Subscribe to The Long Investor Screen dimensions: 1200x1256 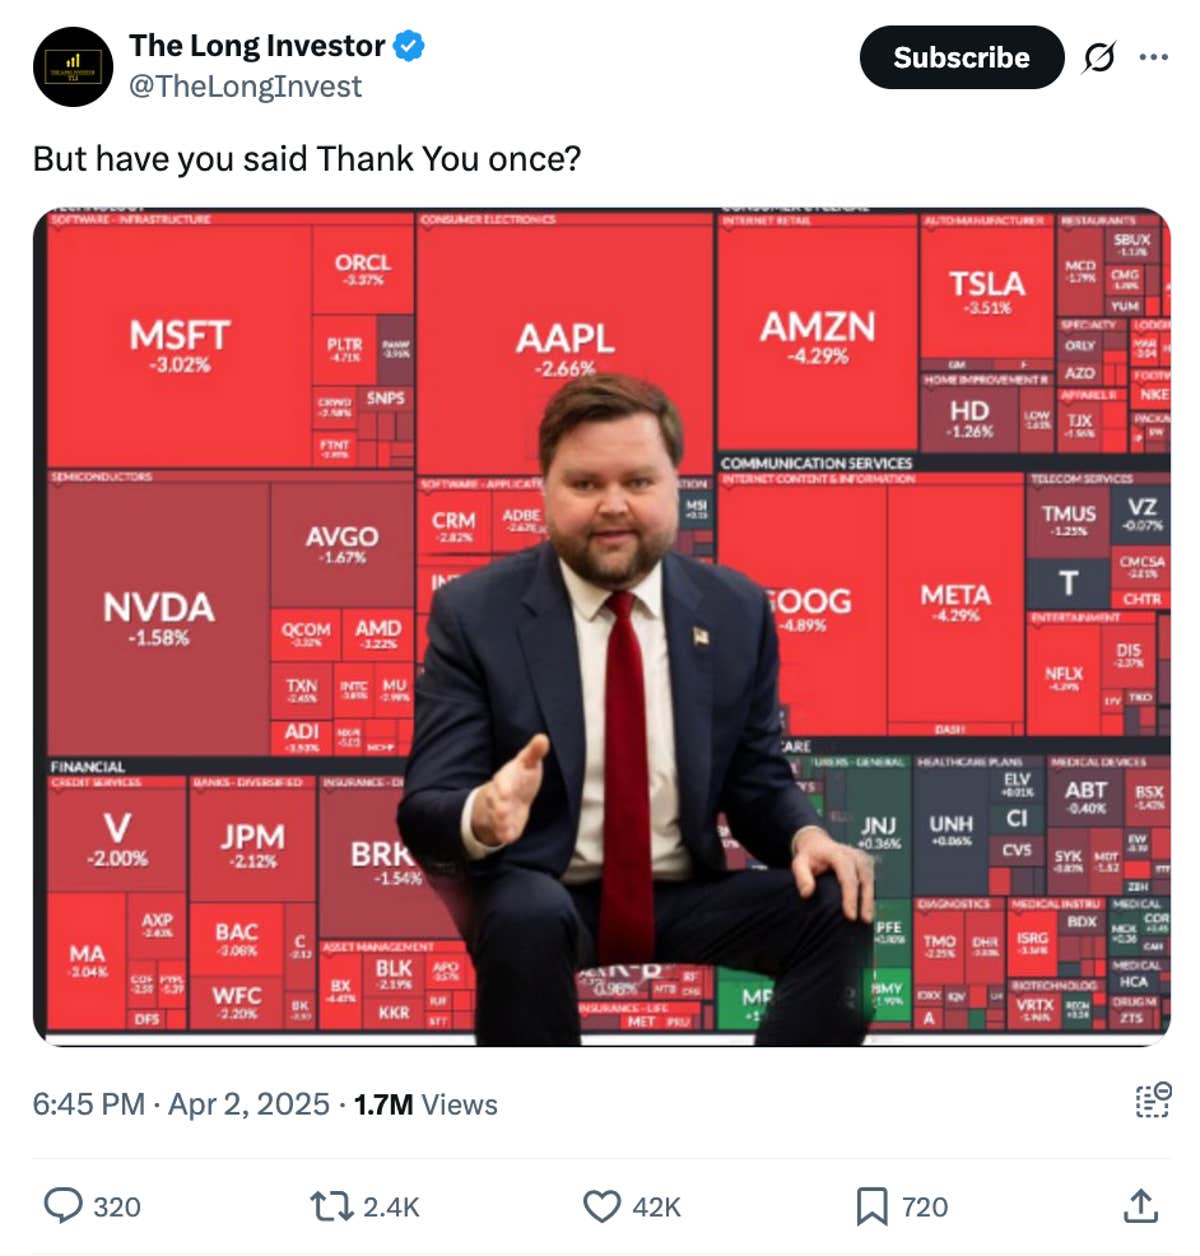(x=961, y=57)
